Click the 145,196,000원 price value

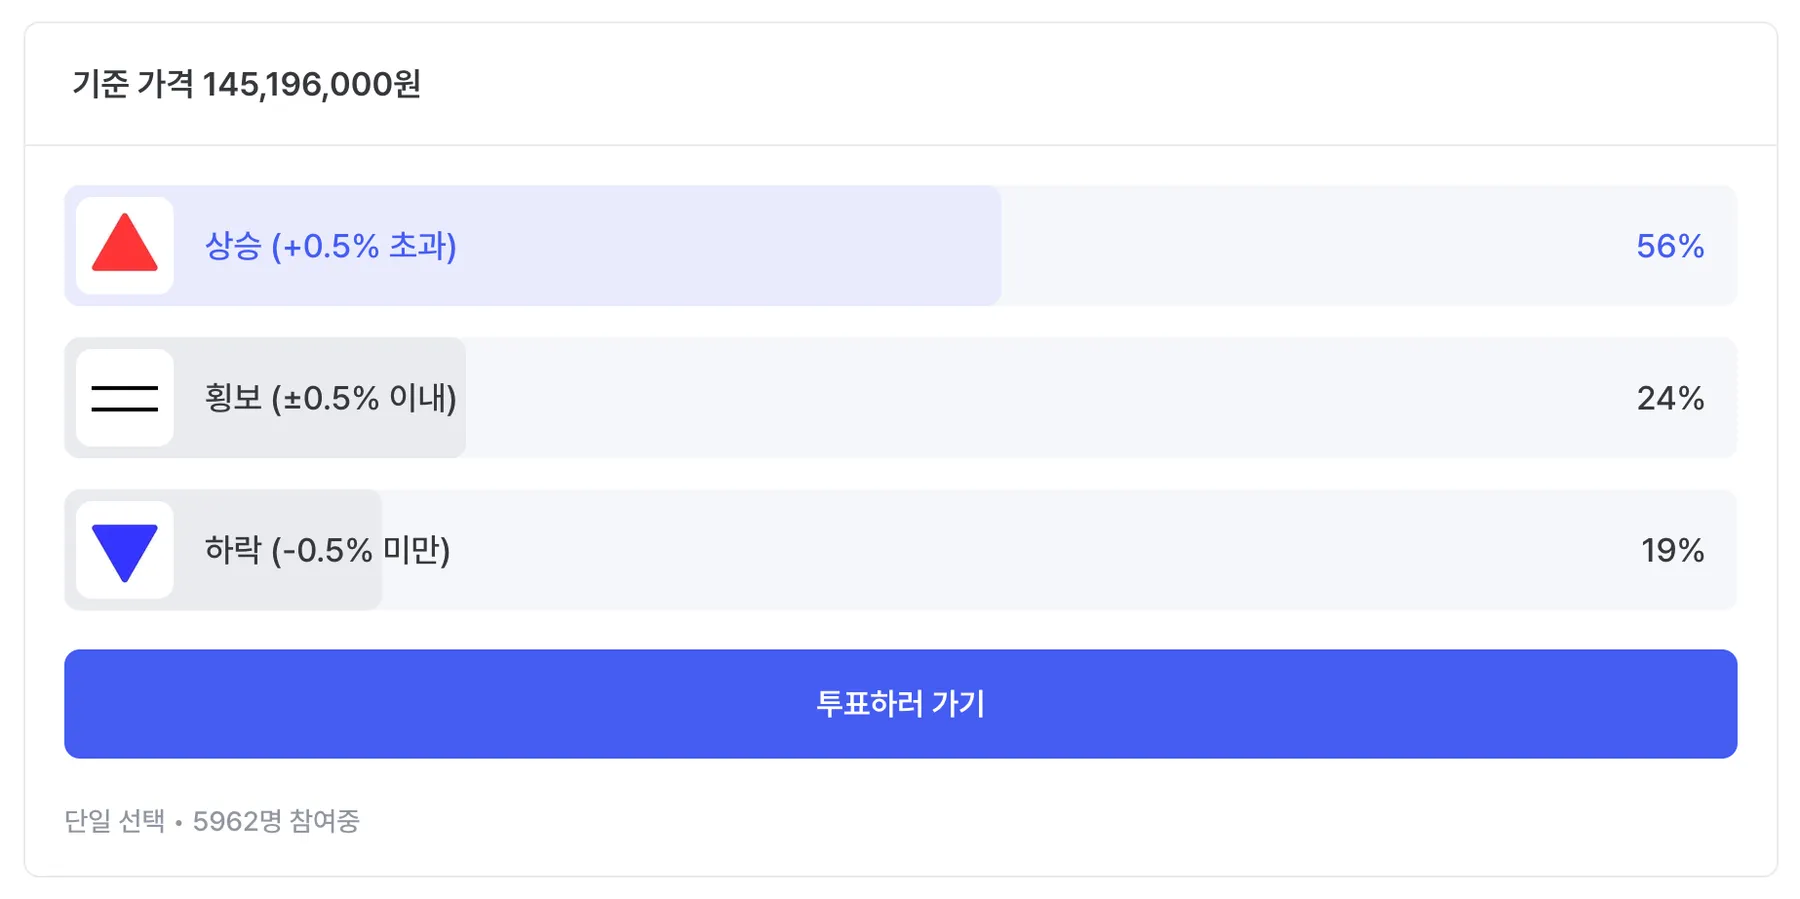[311, 84]
